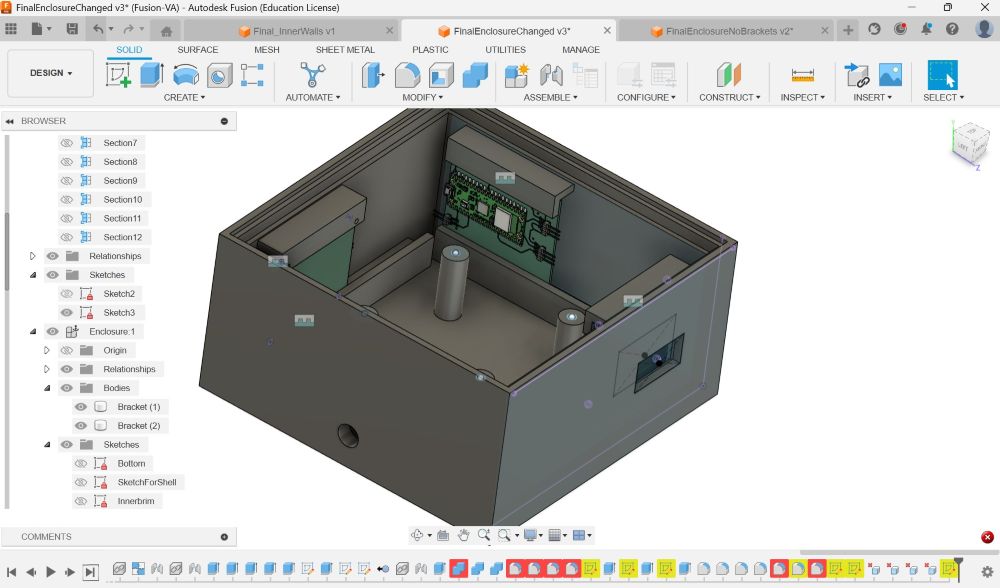
Task: Collapse the Bodies folder
Action: pyautogui.click(x=47, y=388)
